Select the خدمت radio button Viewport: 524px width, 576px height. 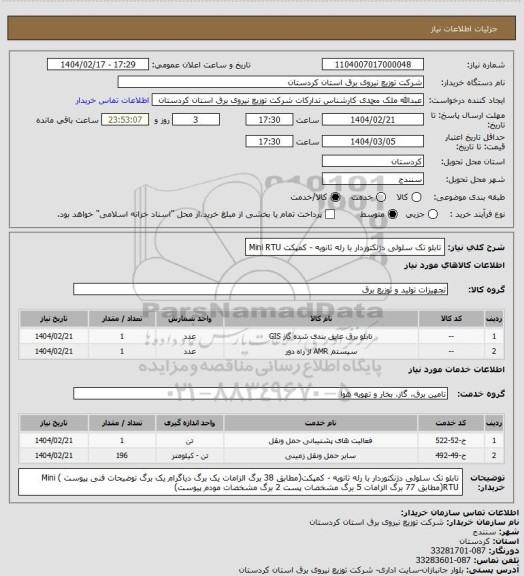pyautogui.click(x=381, y=197)
